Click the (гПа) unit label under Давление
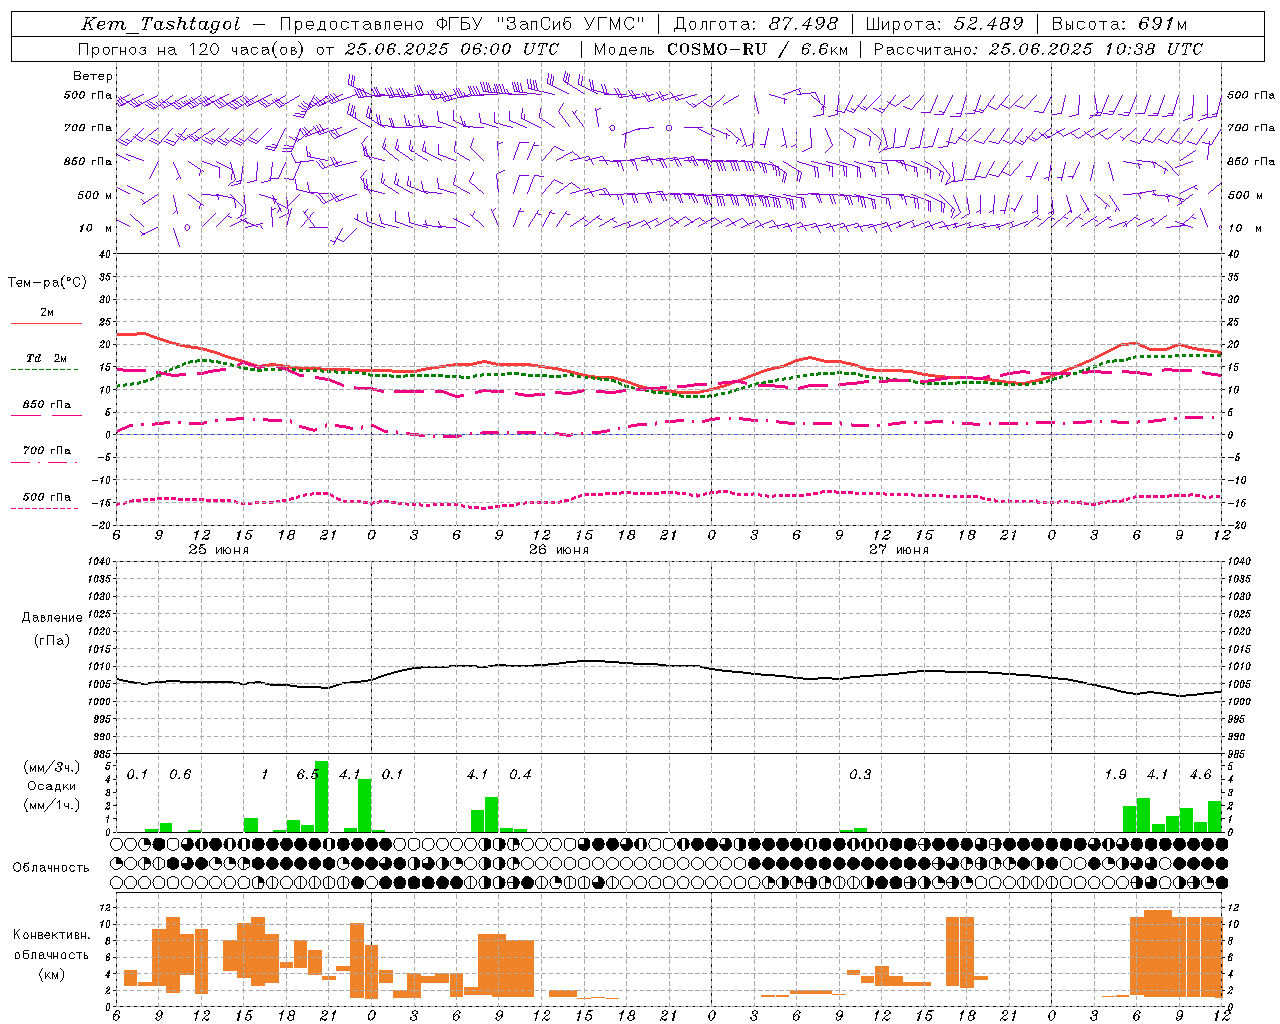Screen dimensions: 1280x1024 click(52, 640)
